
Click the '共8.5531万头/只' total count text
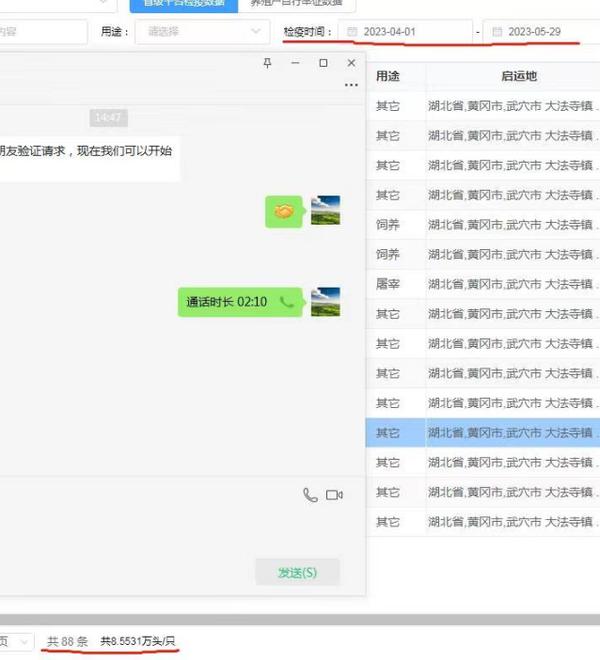point(138,641)
